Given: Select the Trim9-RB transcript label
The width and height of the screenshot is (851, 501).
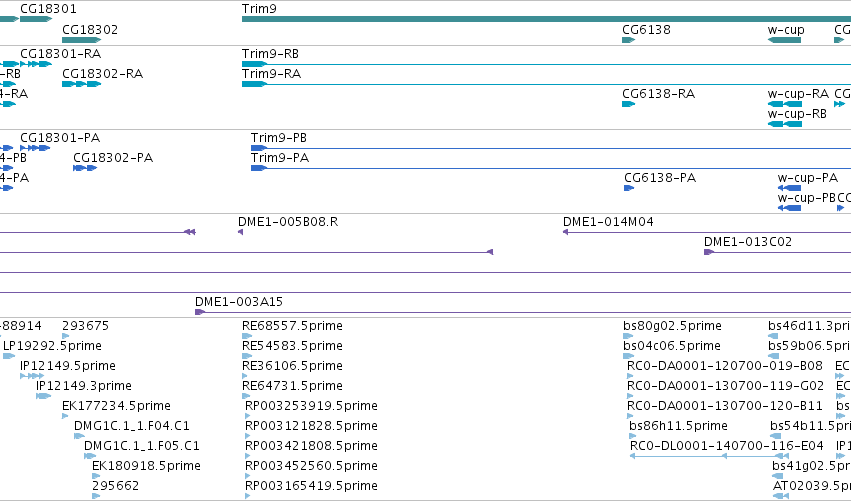Looking at the screenshot, I should [x=270, y=54].
